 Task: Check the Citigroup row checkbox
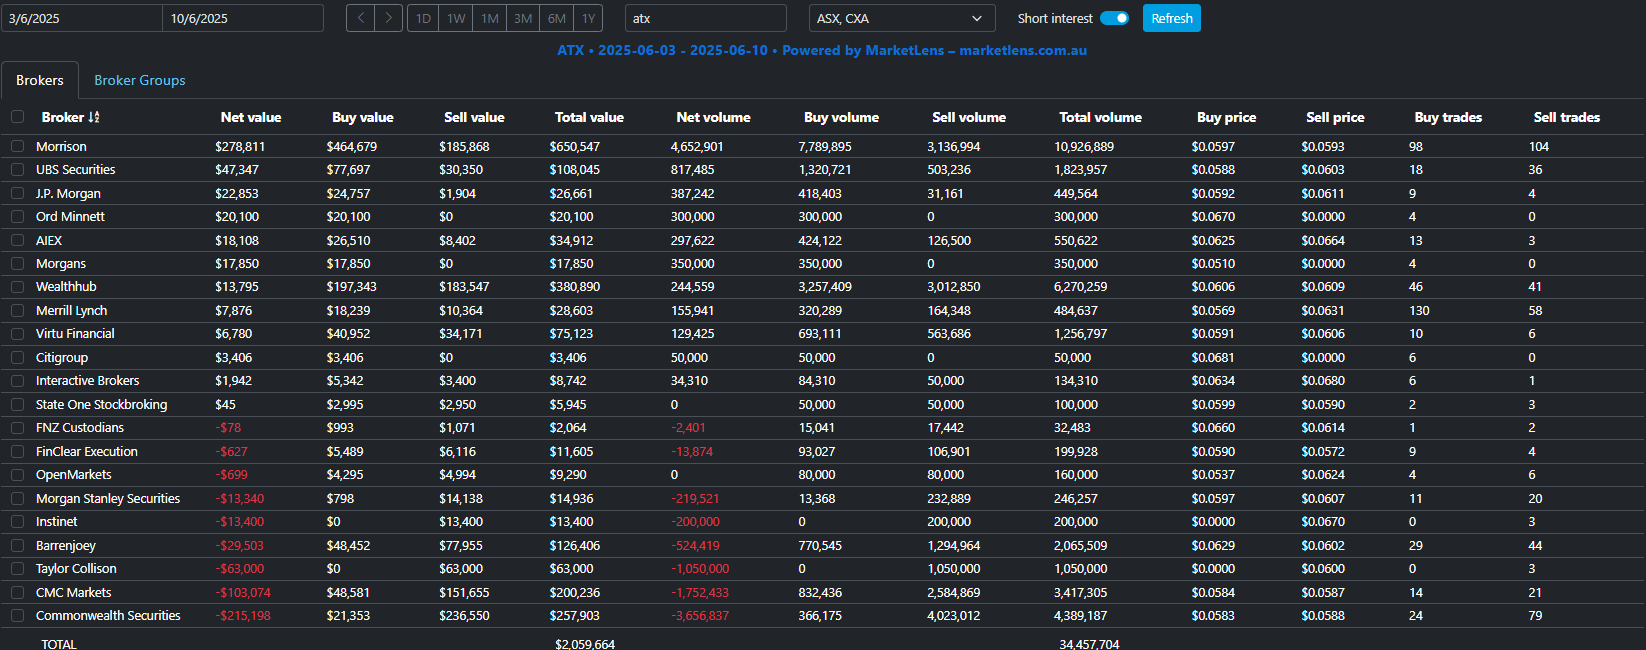[17, 357]
